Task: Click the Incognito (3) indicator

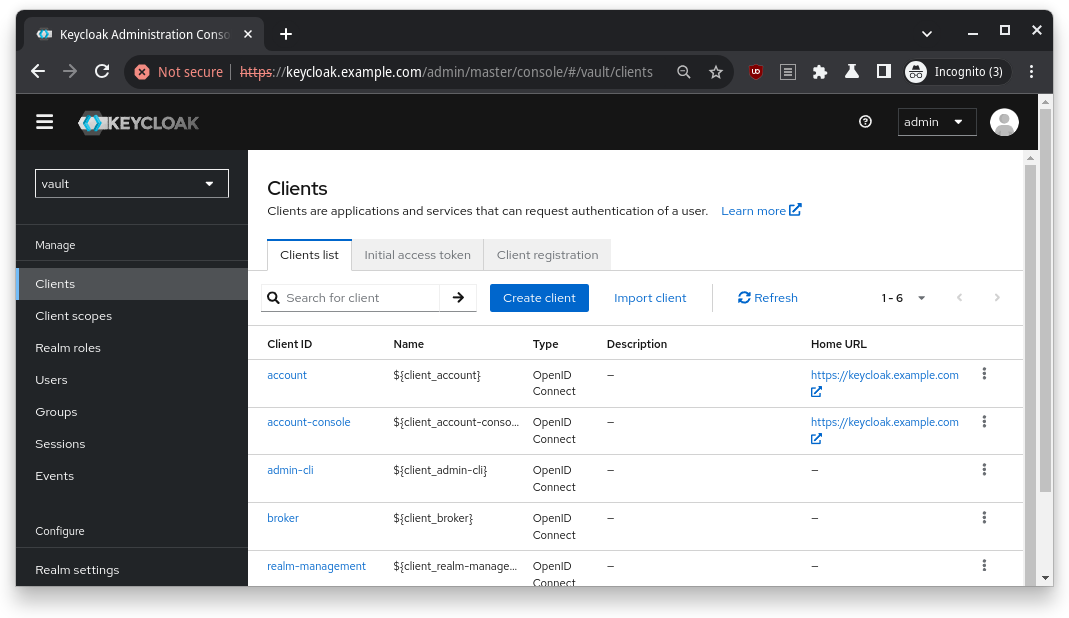Action: coord(957,72)
